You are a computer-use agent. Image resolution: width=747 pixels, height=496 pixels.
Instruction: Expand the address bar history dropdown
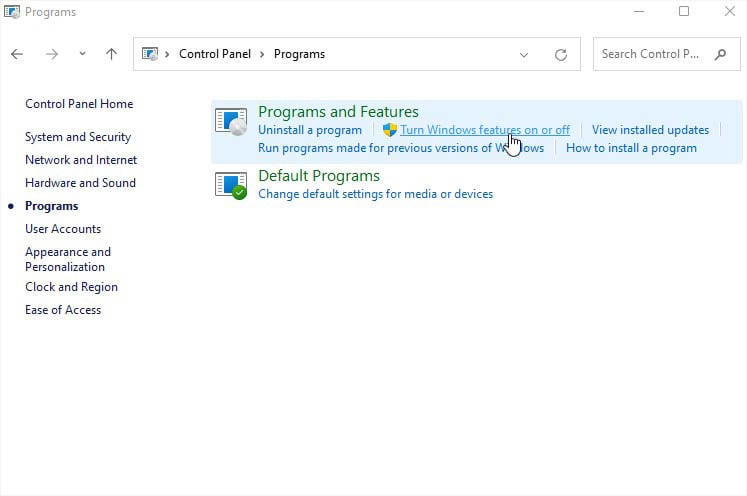pyautogui.click(x=524, y=55)
